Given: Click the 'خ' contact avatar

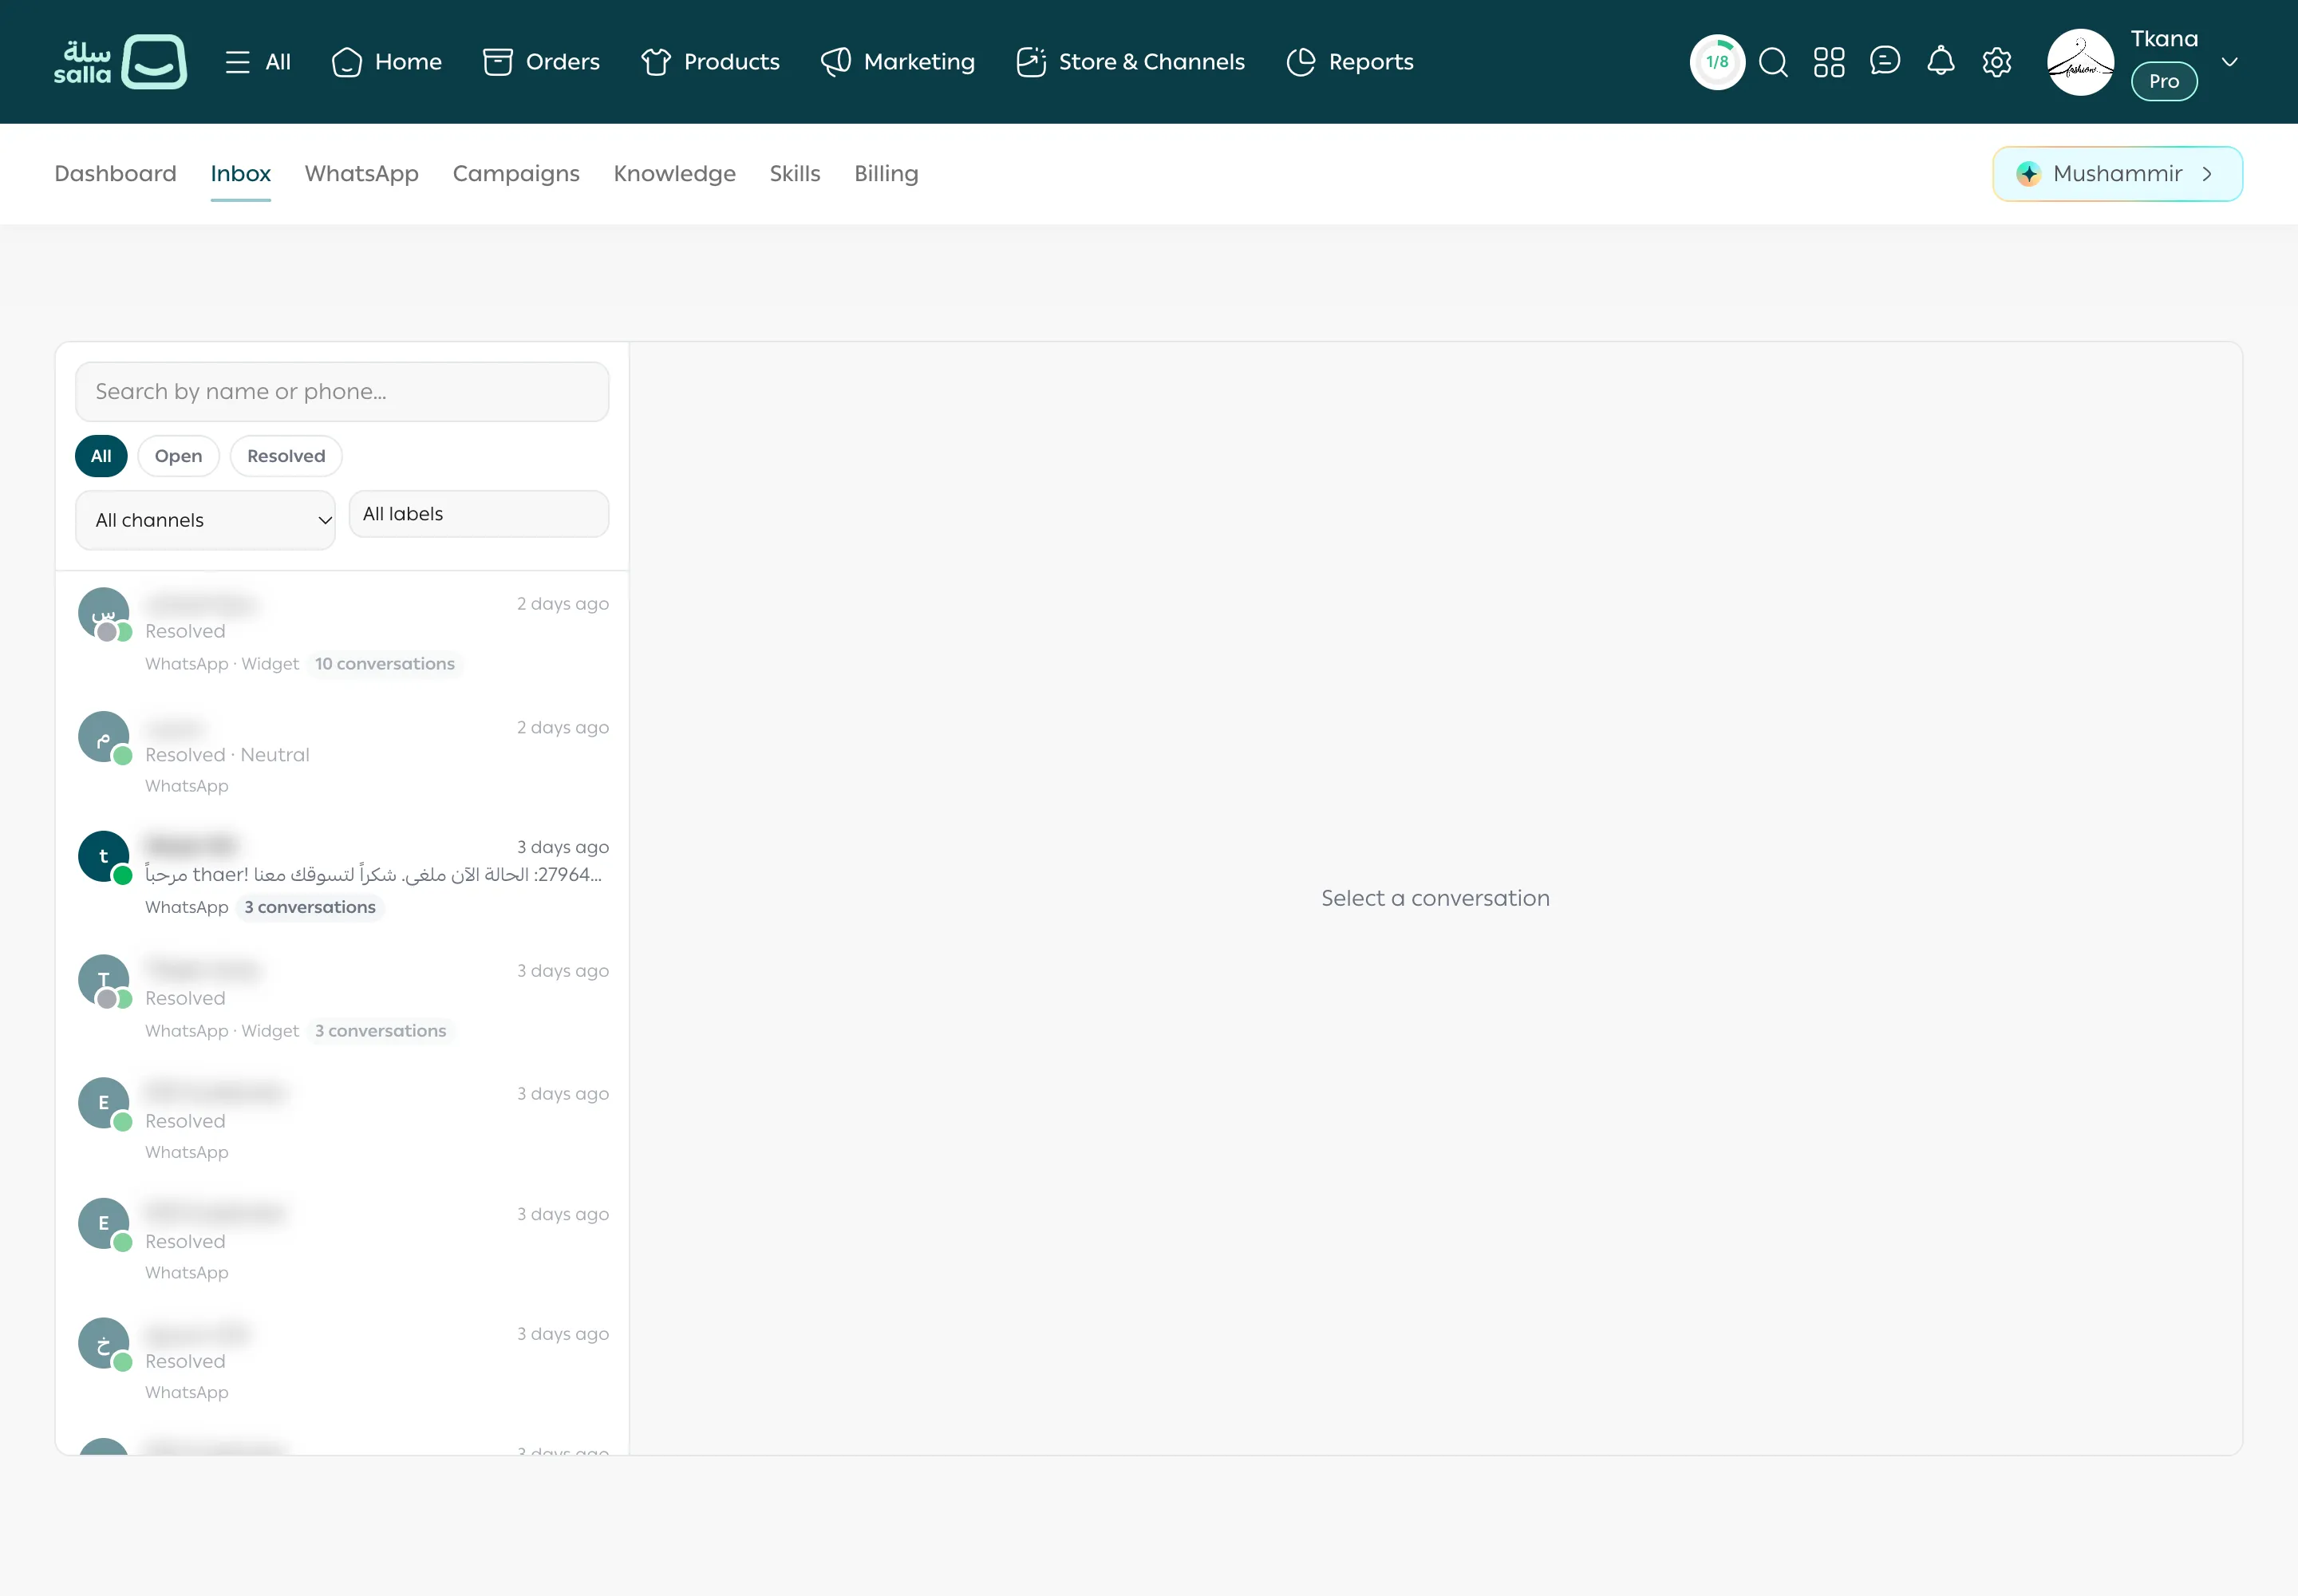Looking at the screenshot, I should pos(104,1343).
